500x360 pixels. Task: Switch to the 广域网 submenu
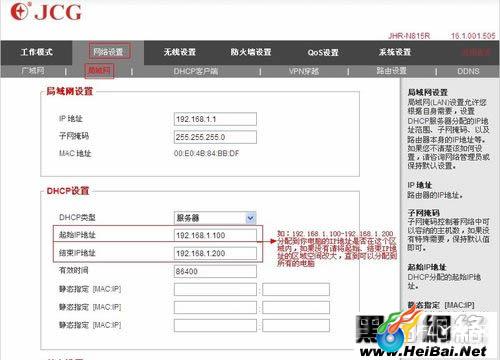[33, 71]
